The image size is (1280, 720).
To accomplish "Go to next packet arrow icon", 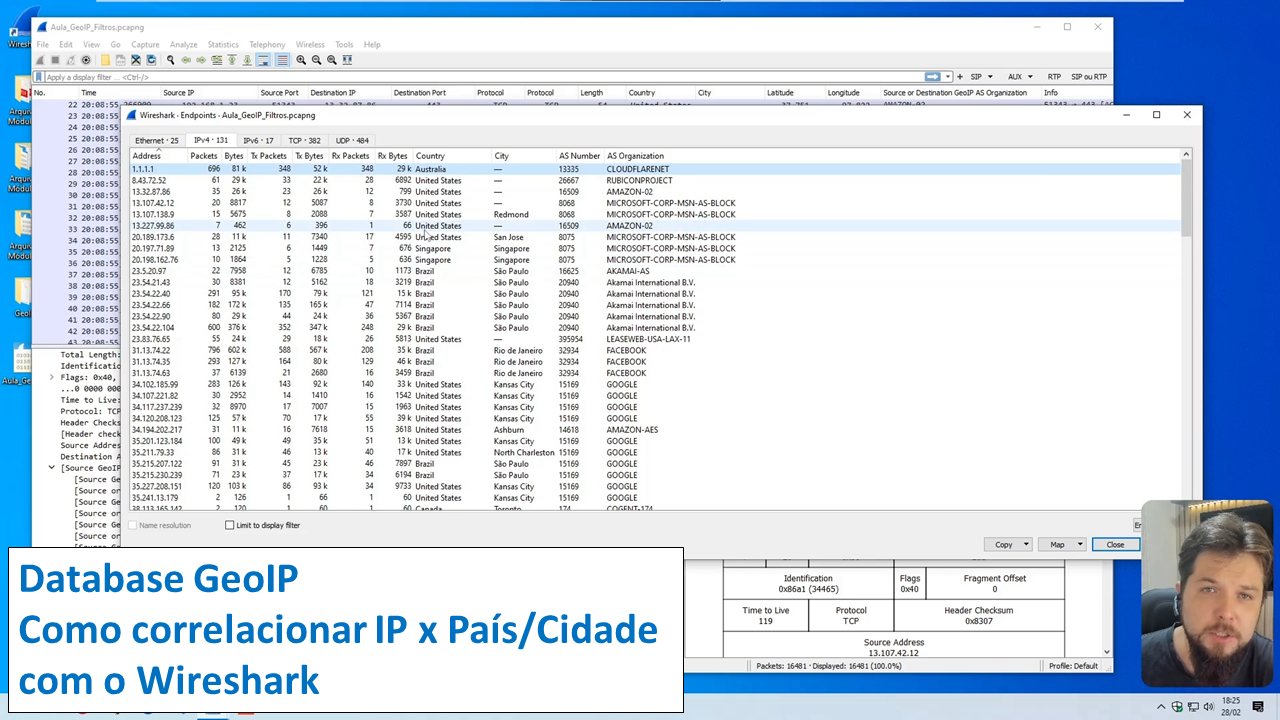I will 201,60.
